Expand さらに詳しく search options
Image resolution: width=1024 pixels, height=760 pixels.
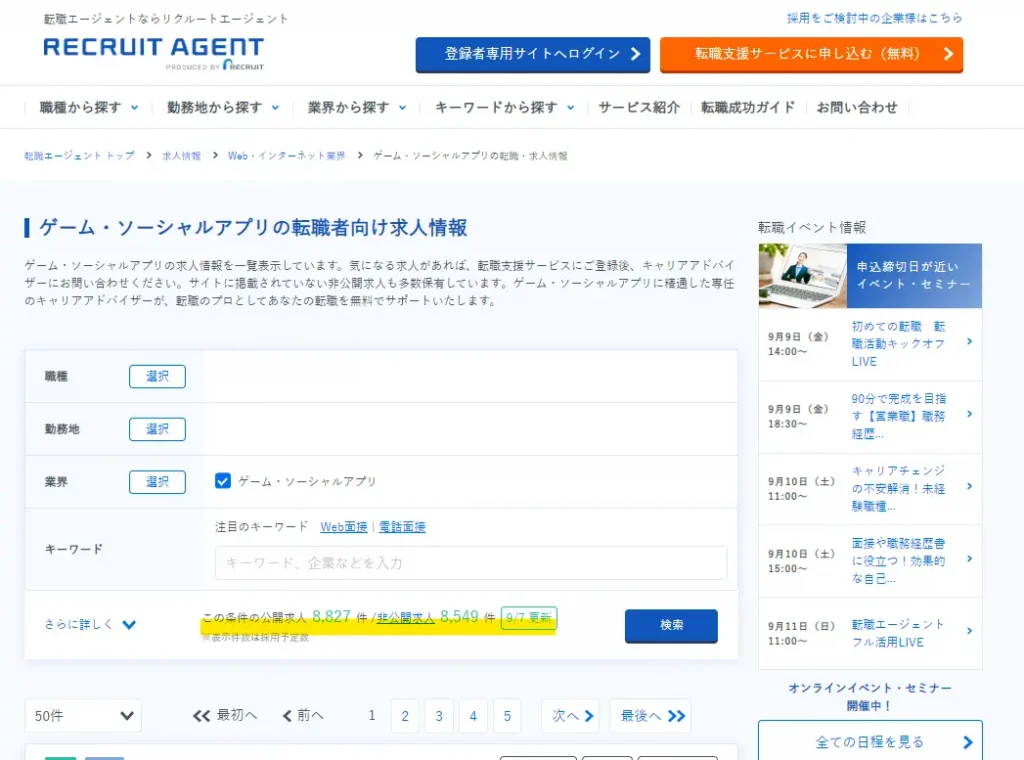click(90, 624)
